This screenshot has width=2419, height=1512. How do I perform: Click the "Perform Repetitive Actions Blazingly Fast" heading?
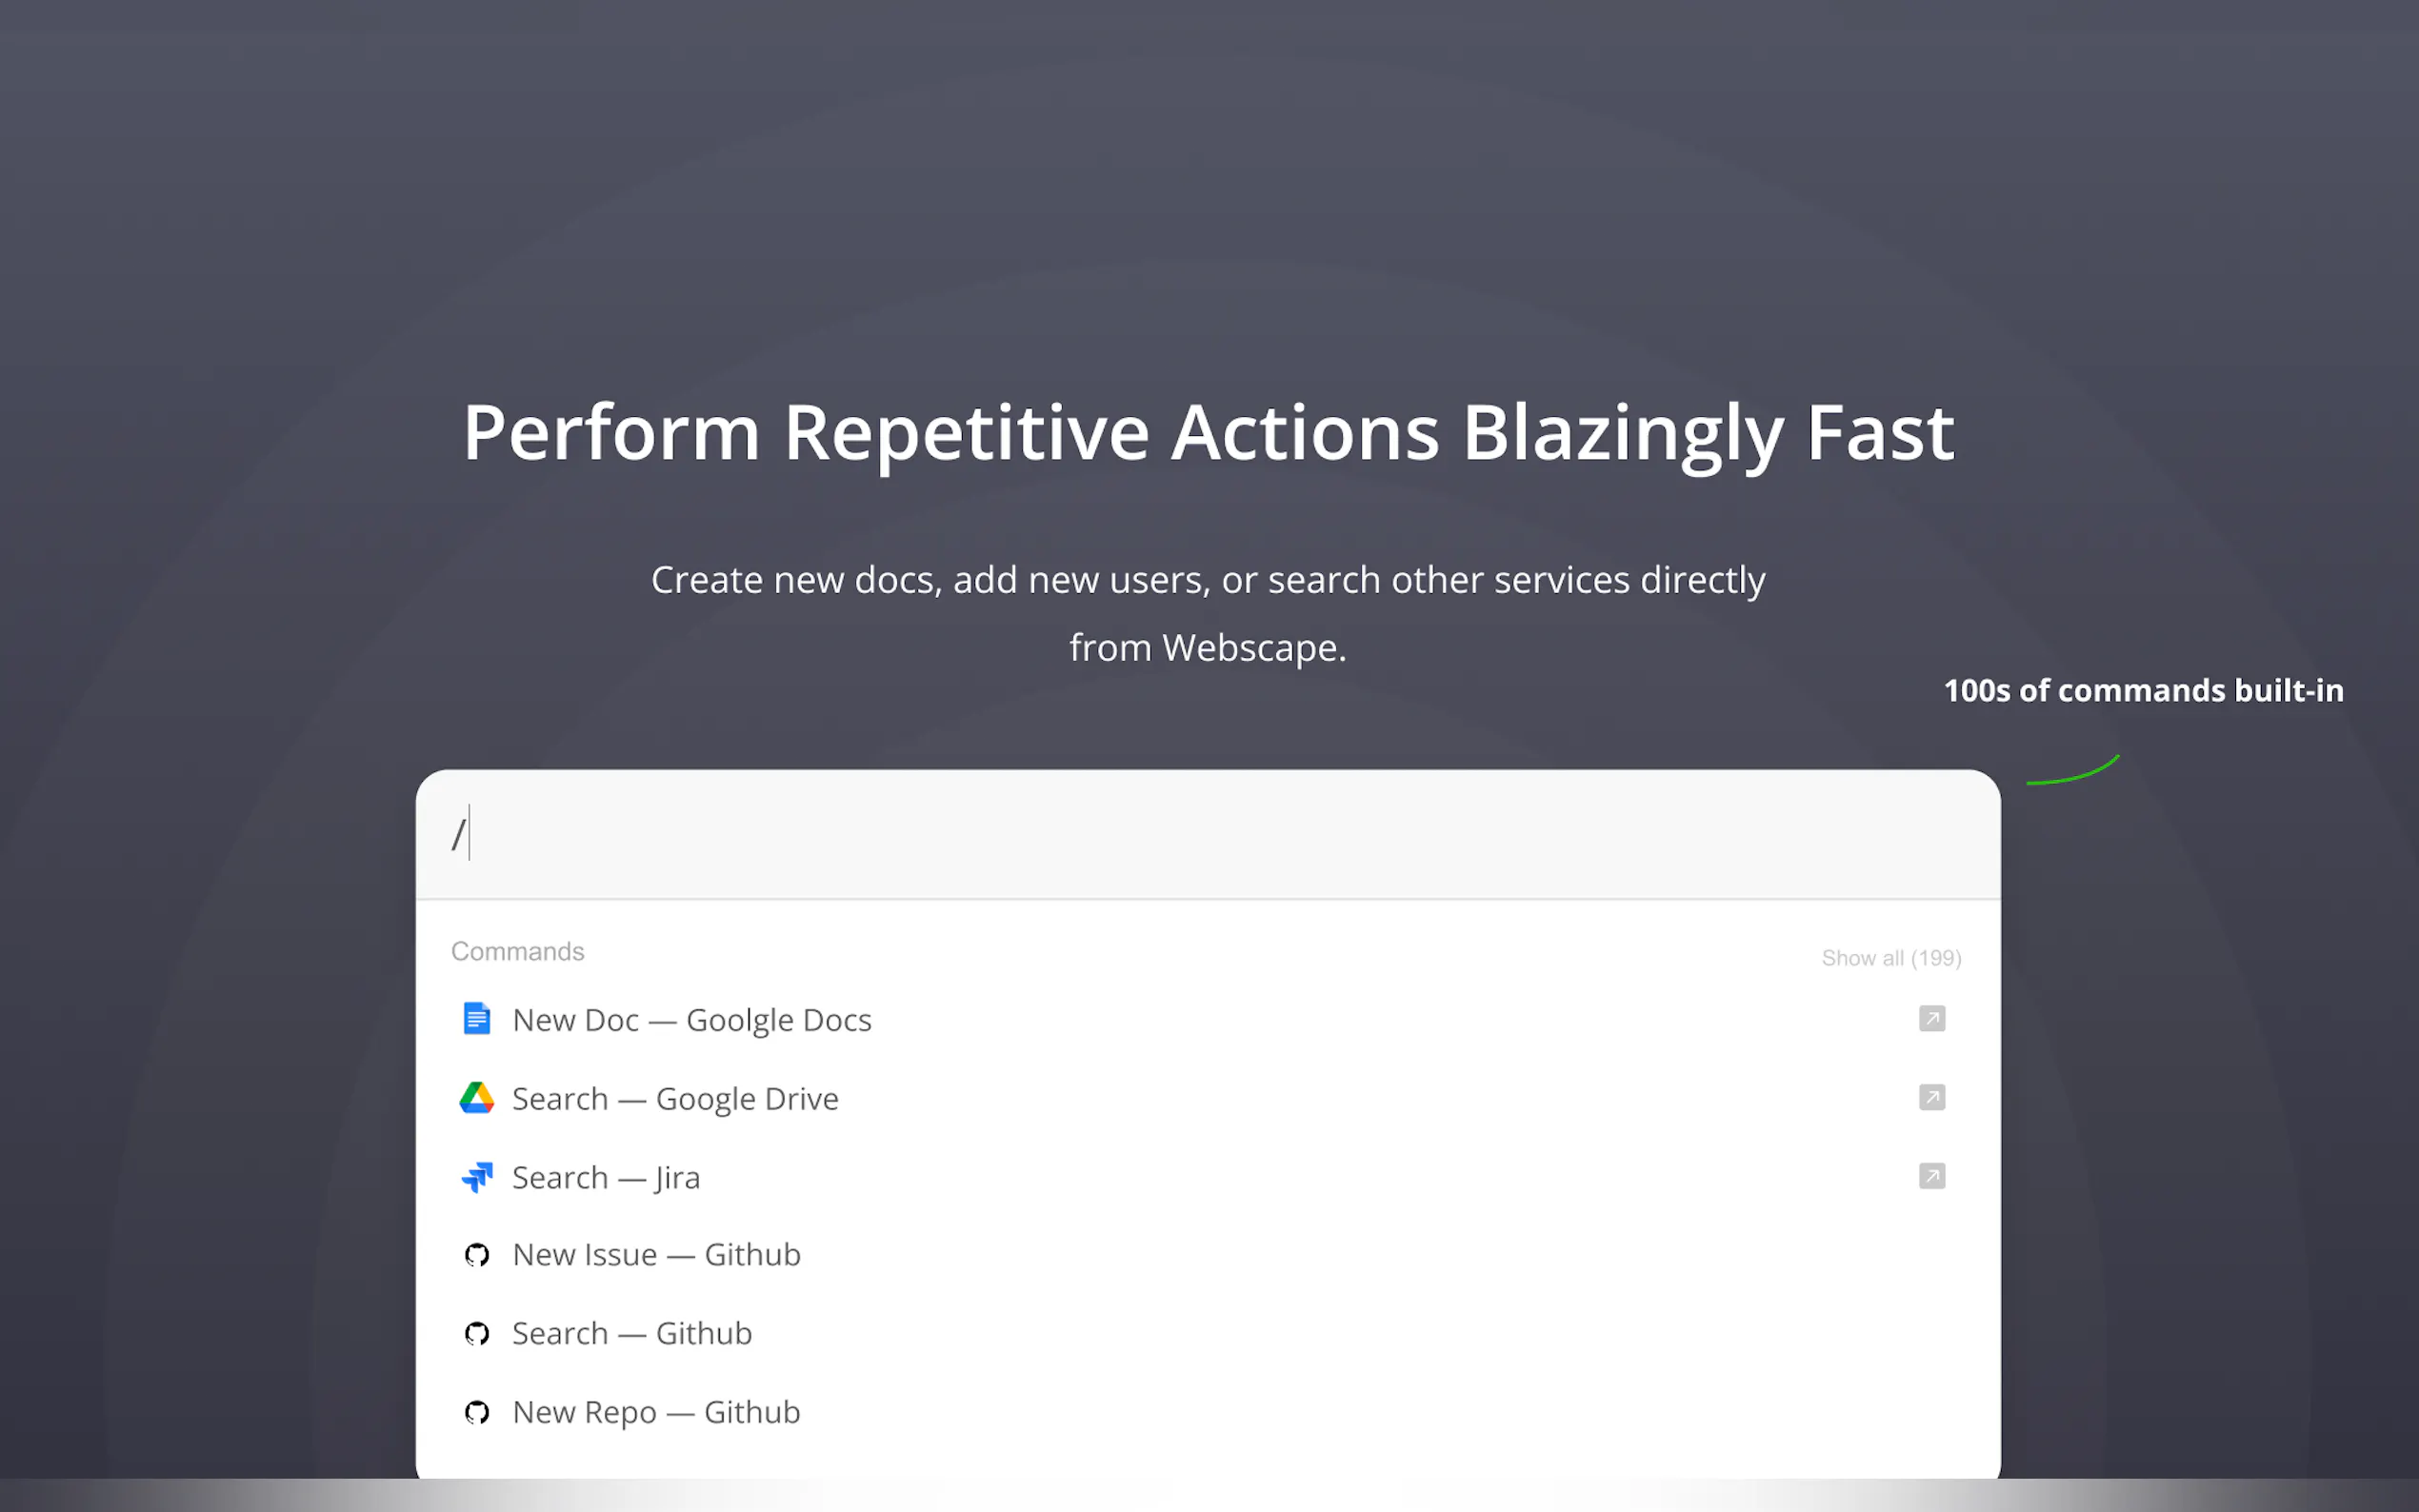click(x=1208, y=432)
